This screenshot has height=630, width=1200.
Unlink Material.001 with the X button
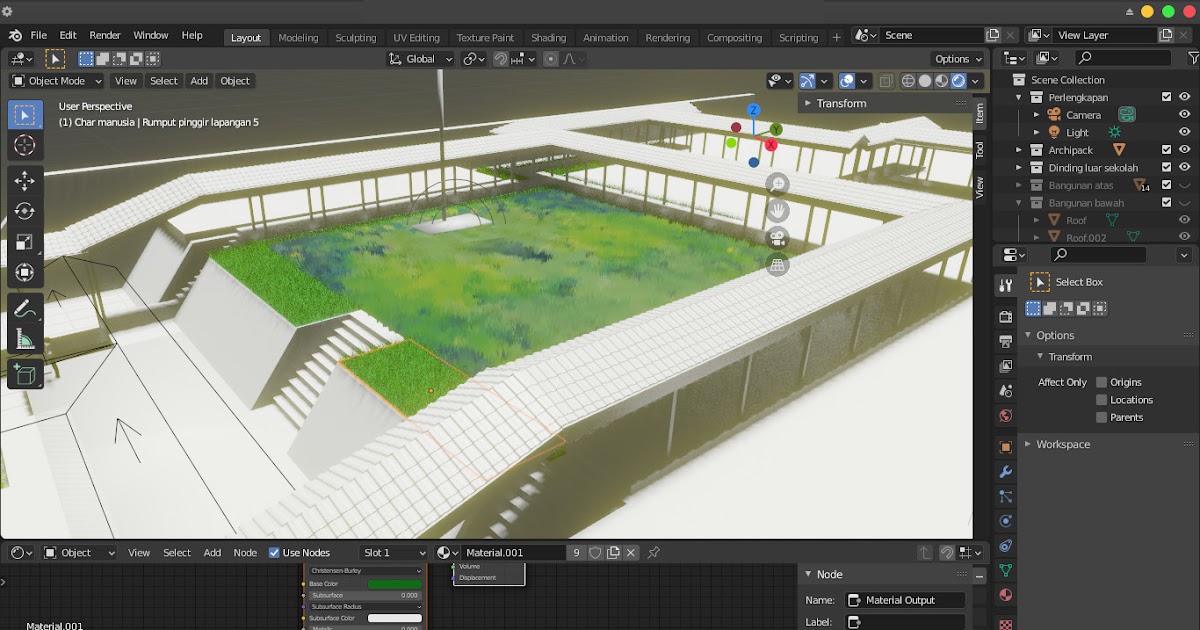coord(630,553)
